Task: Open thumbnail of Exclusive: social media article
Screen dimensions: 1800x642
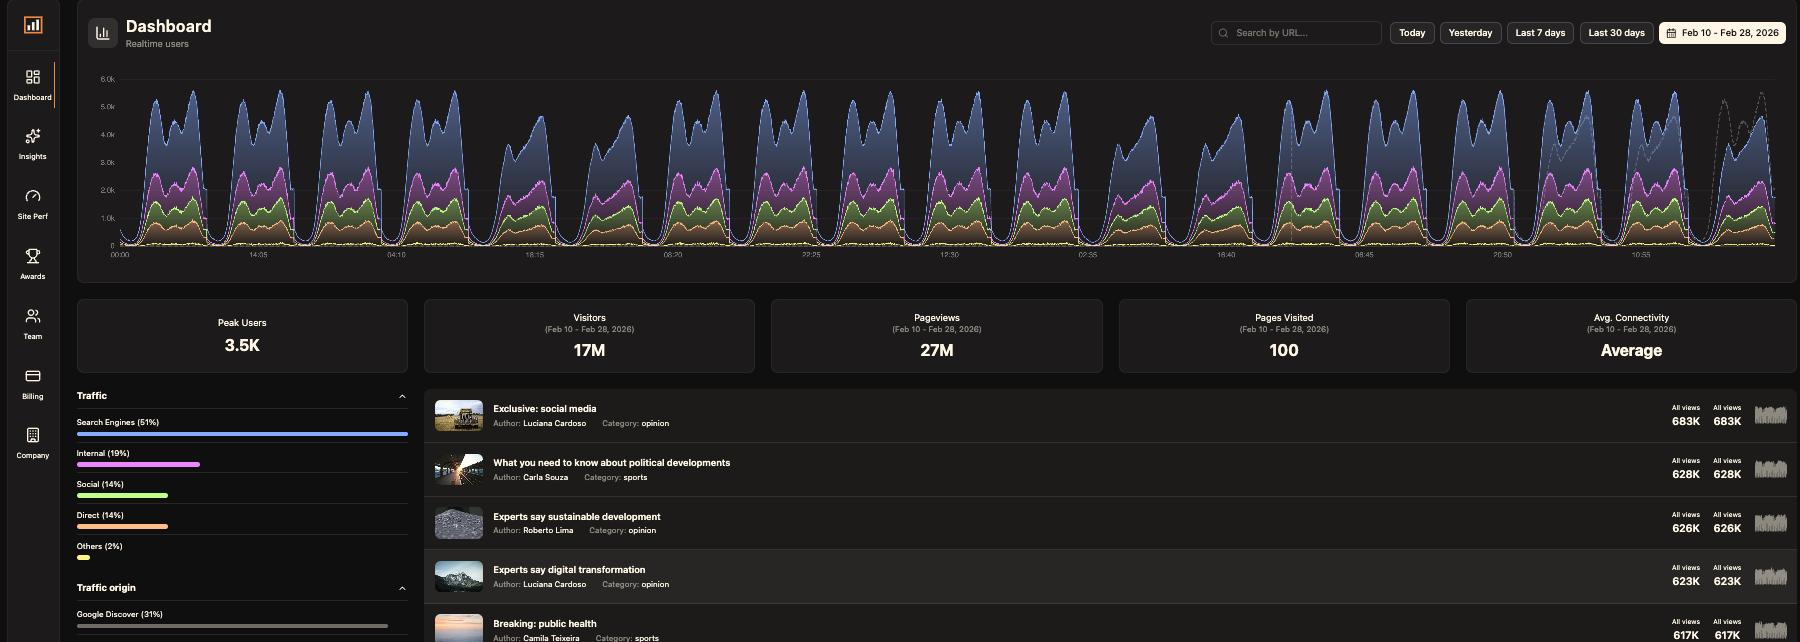Action: tap(459, 416)
